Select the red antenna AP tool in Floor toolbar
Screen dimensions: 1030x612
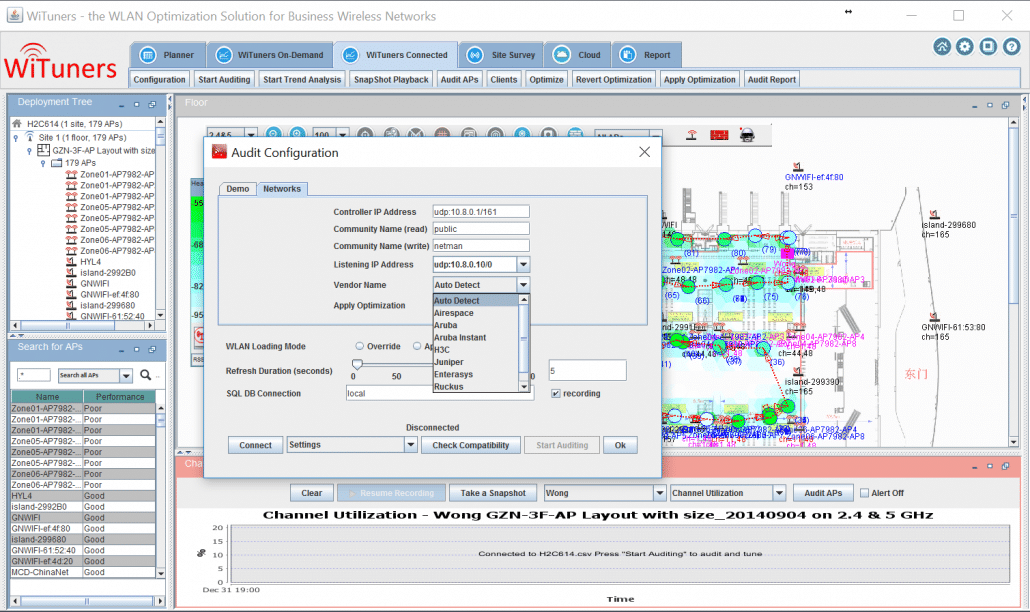(x=692, y=135)
